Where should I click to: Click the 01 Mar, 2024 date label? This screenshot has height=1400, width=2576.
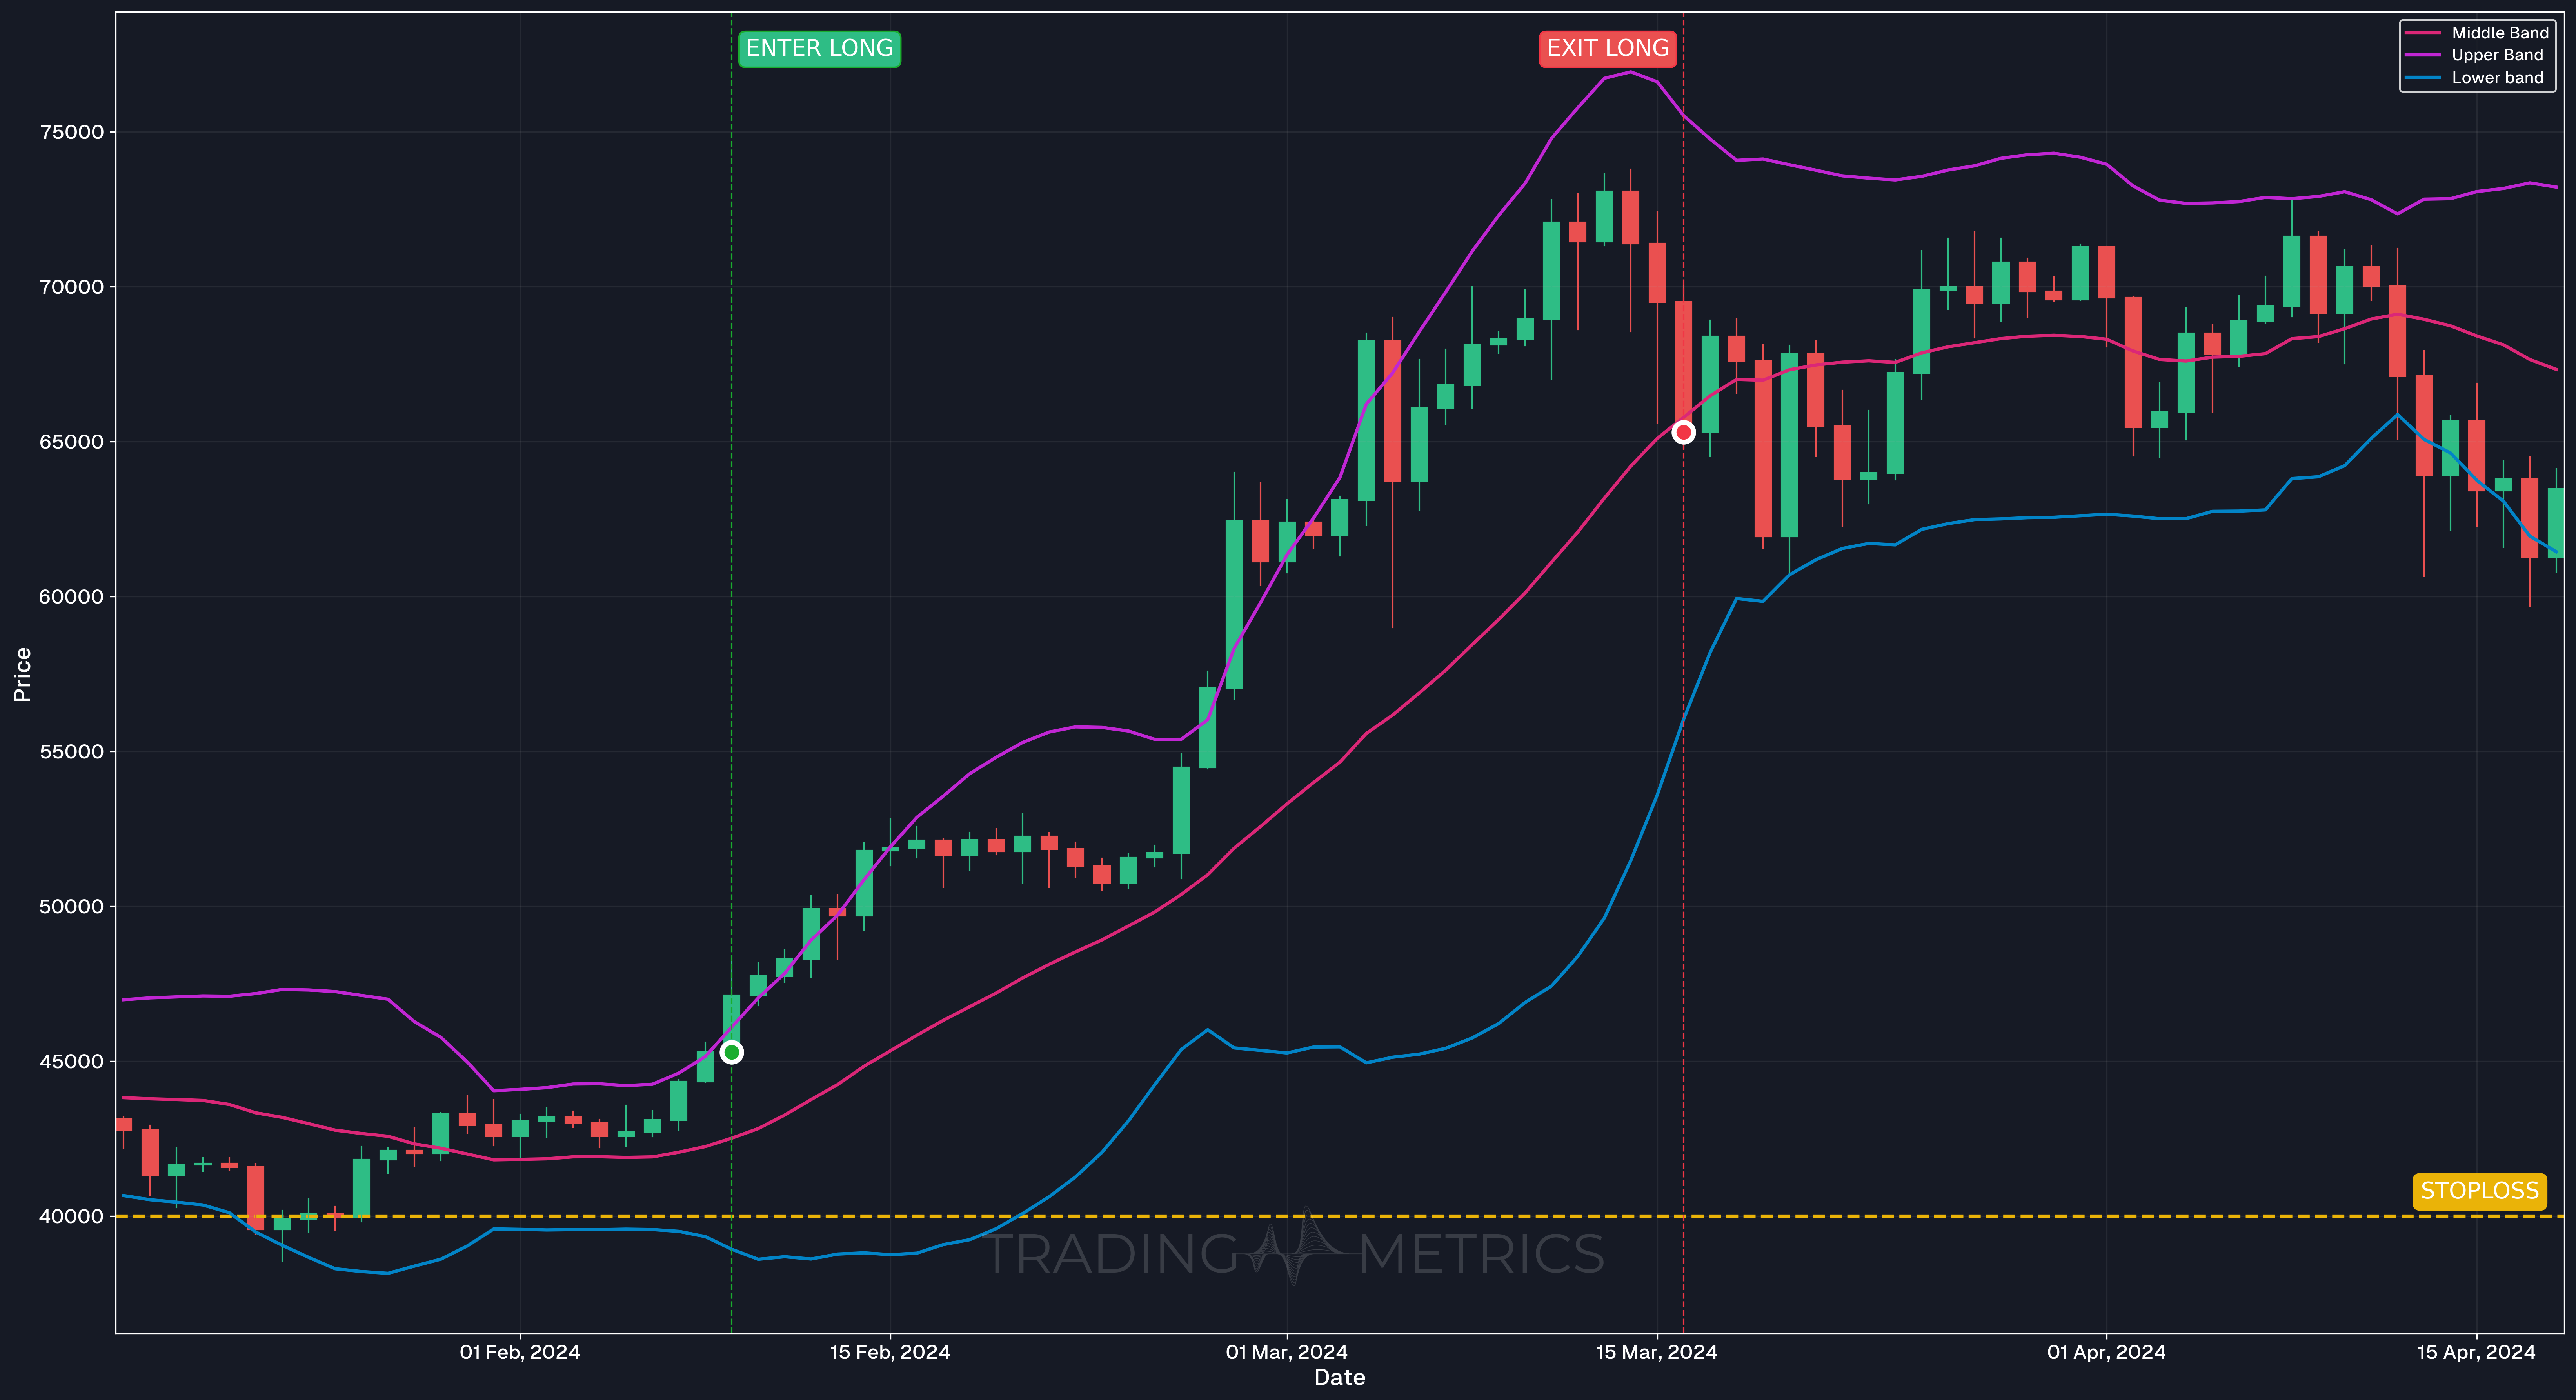pos(1287,1352)
